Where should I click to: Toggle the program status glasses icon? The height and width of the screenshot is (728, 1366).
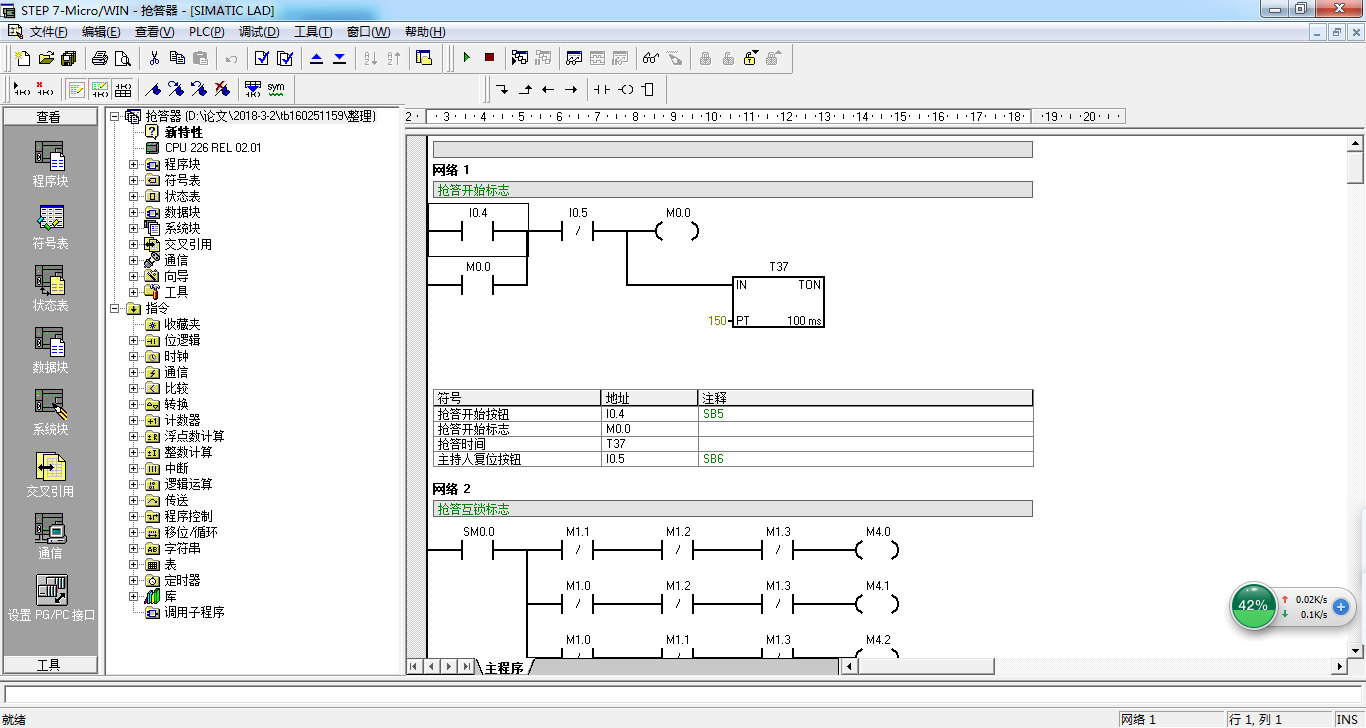pos(651,58)
